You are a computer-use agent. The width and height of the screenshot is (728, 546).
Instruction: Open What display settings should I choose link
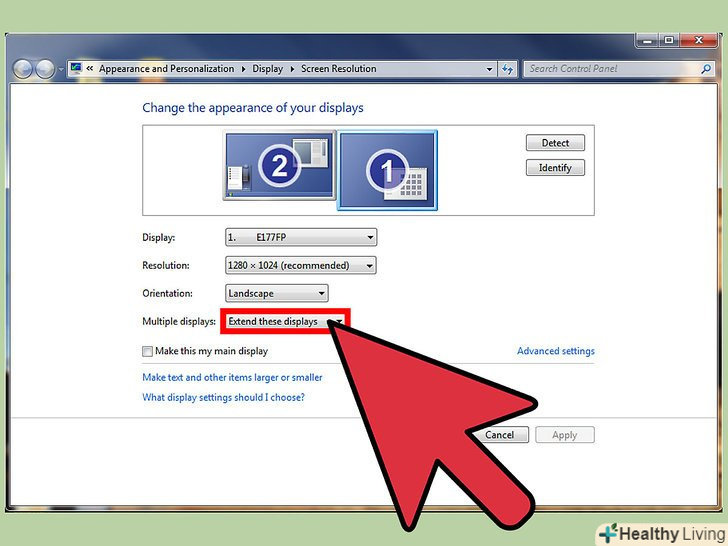223,397
